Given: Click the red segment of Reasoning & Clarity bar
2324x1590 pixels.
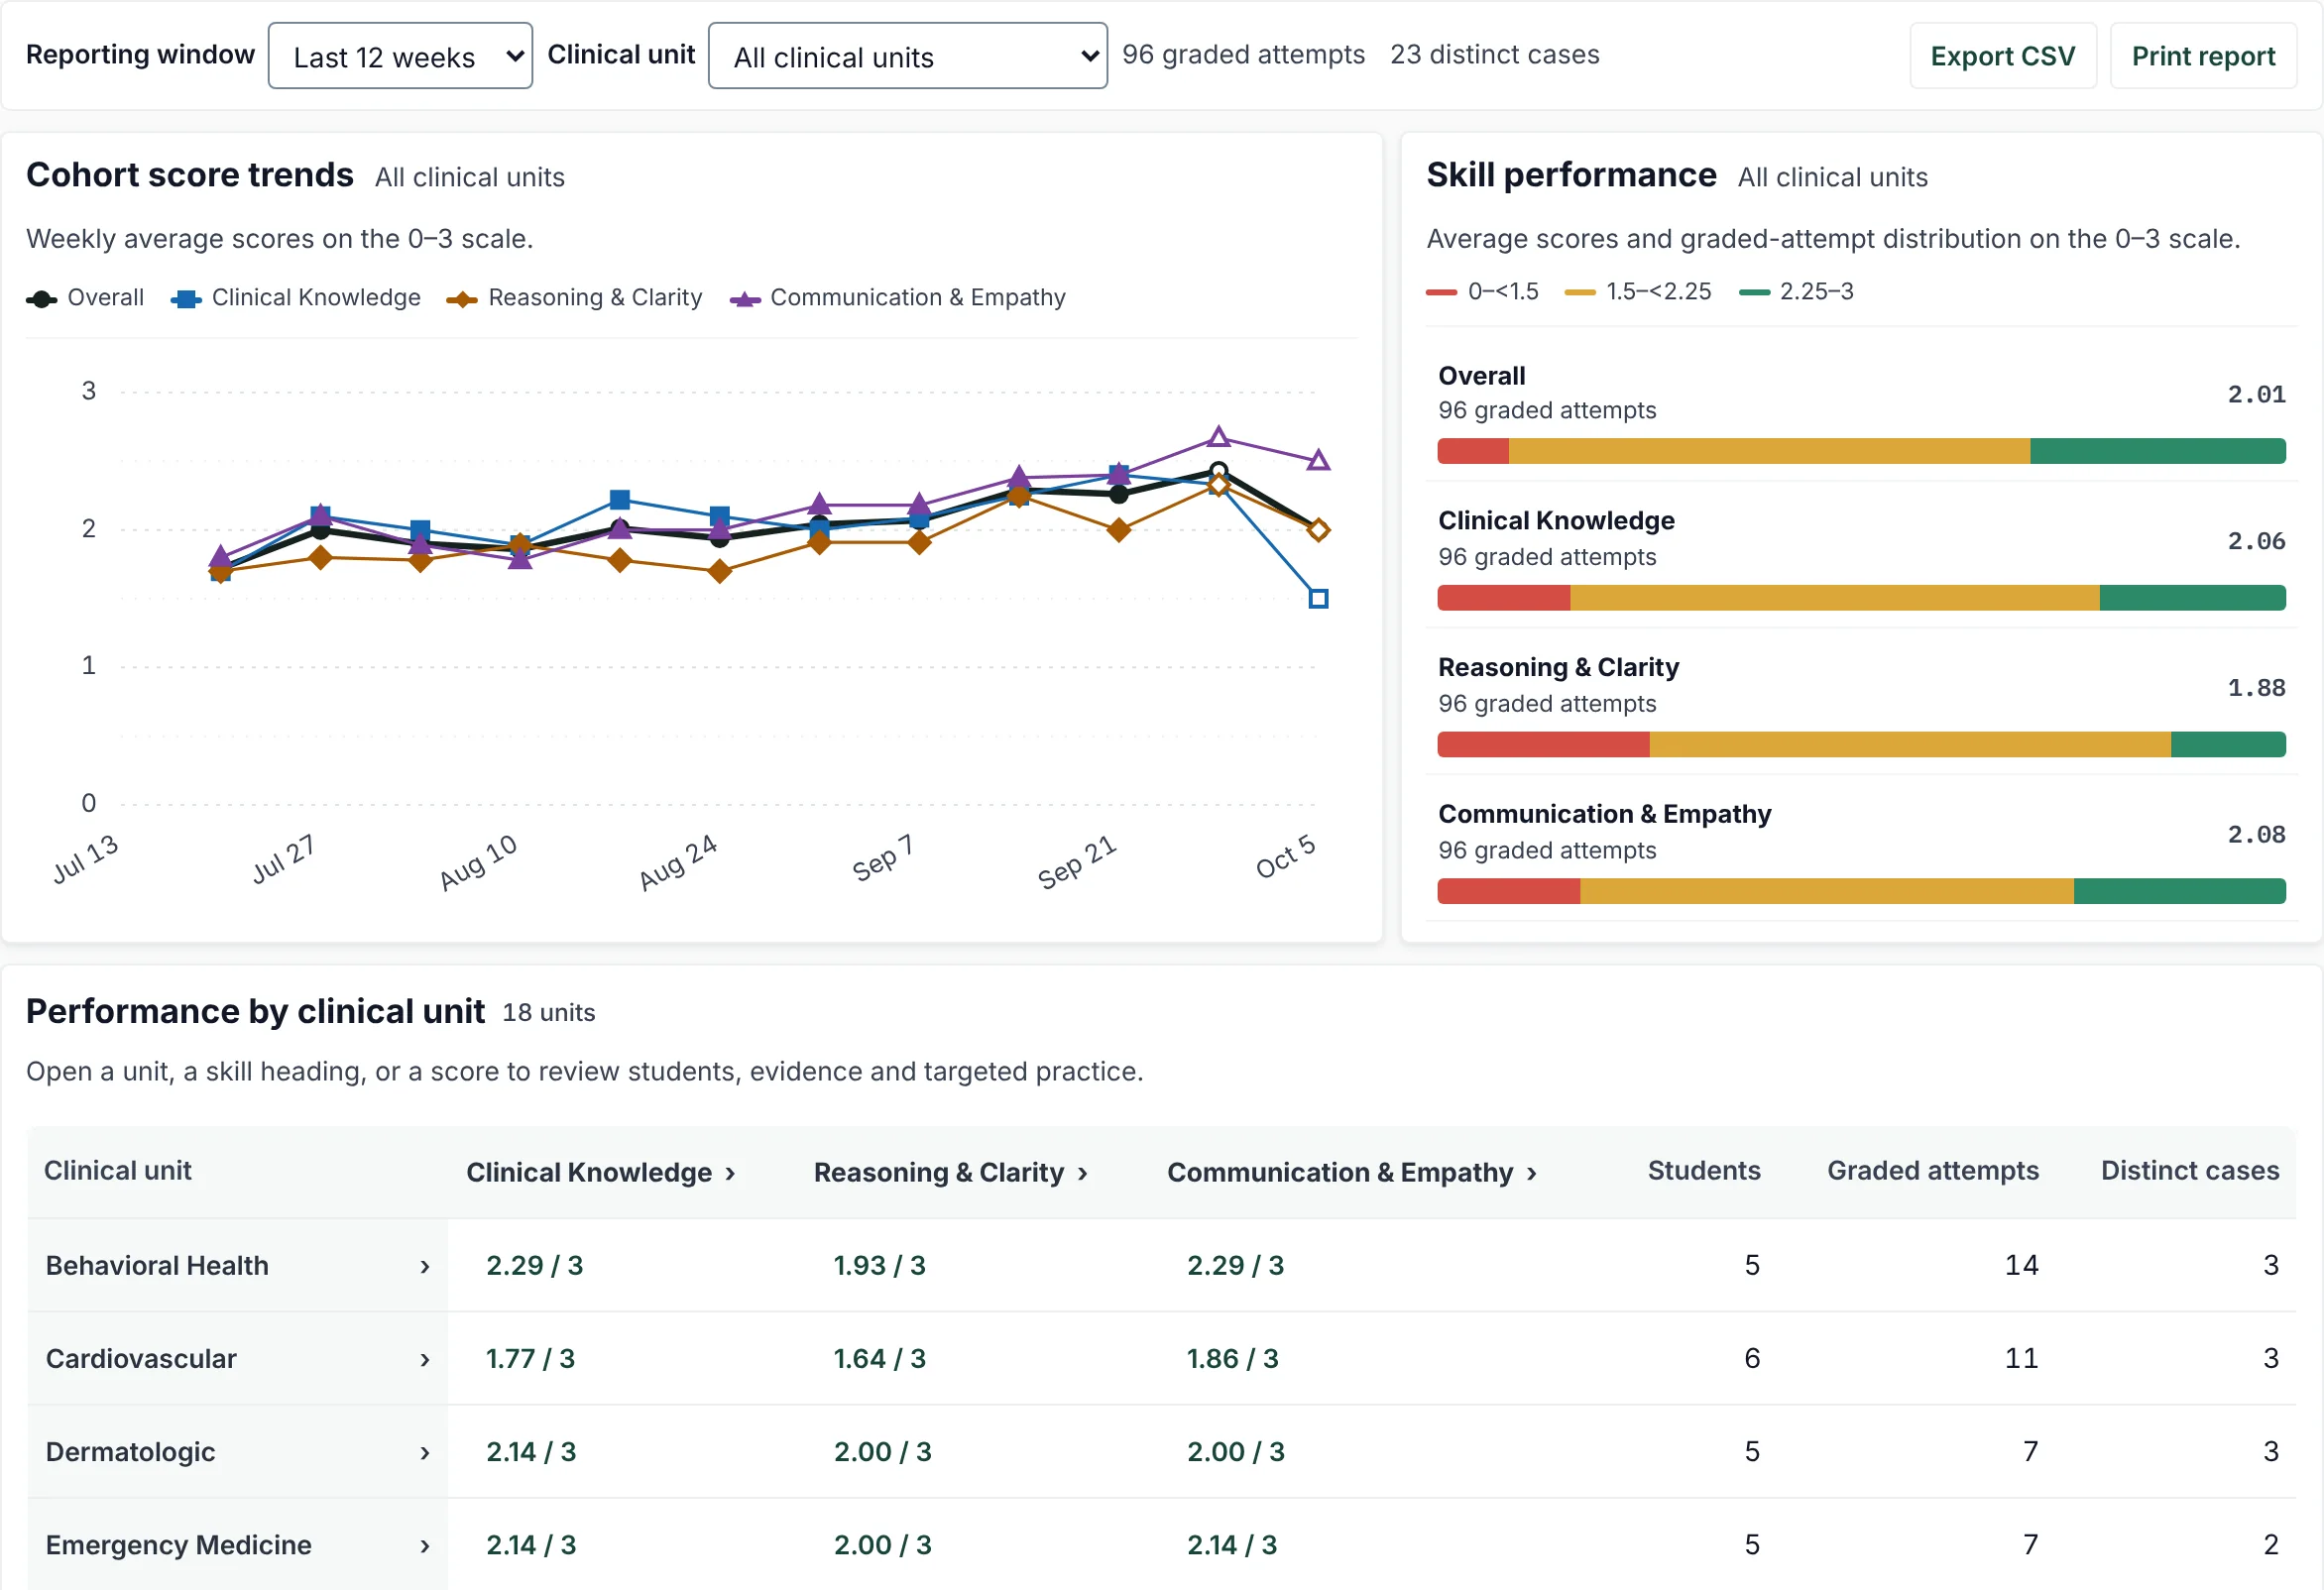Looking at the screenshot, I should pos(1543,745).
